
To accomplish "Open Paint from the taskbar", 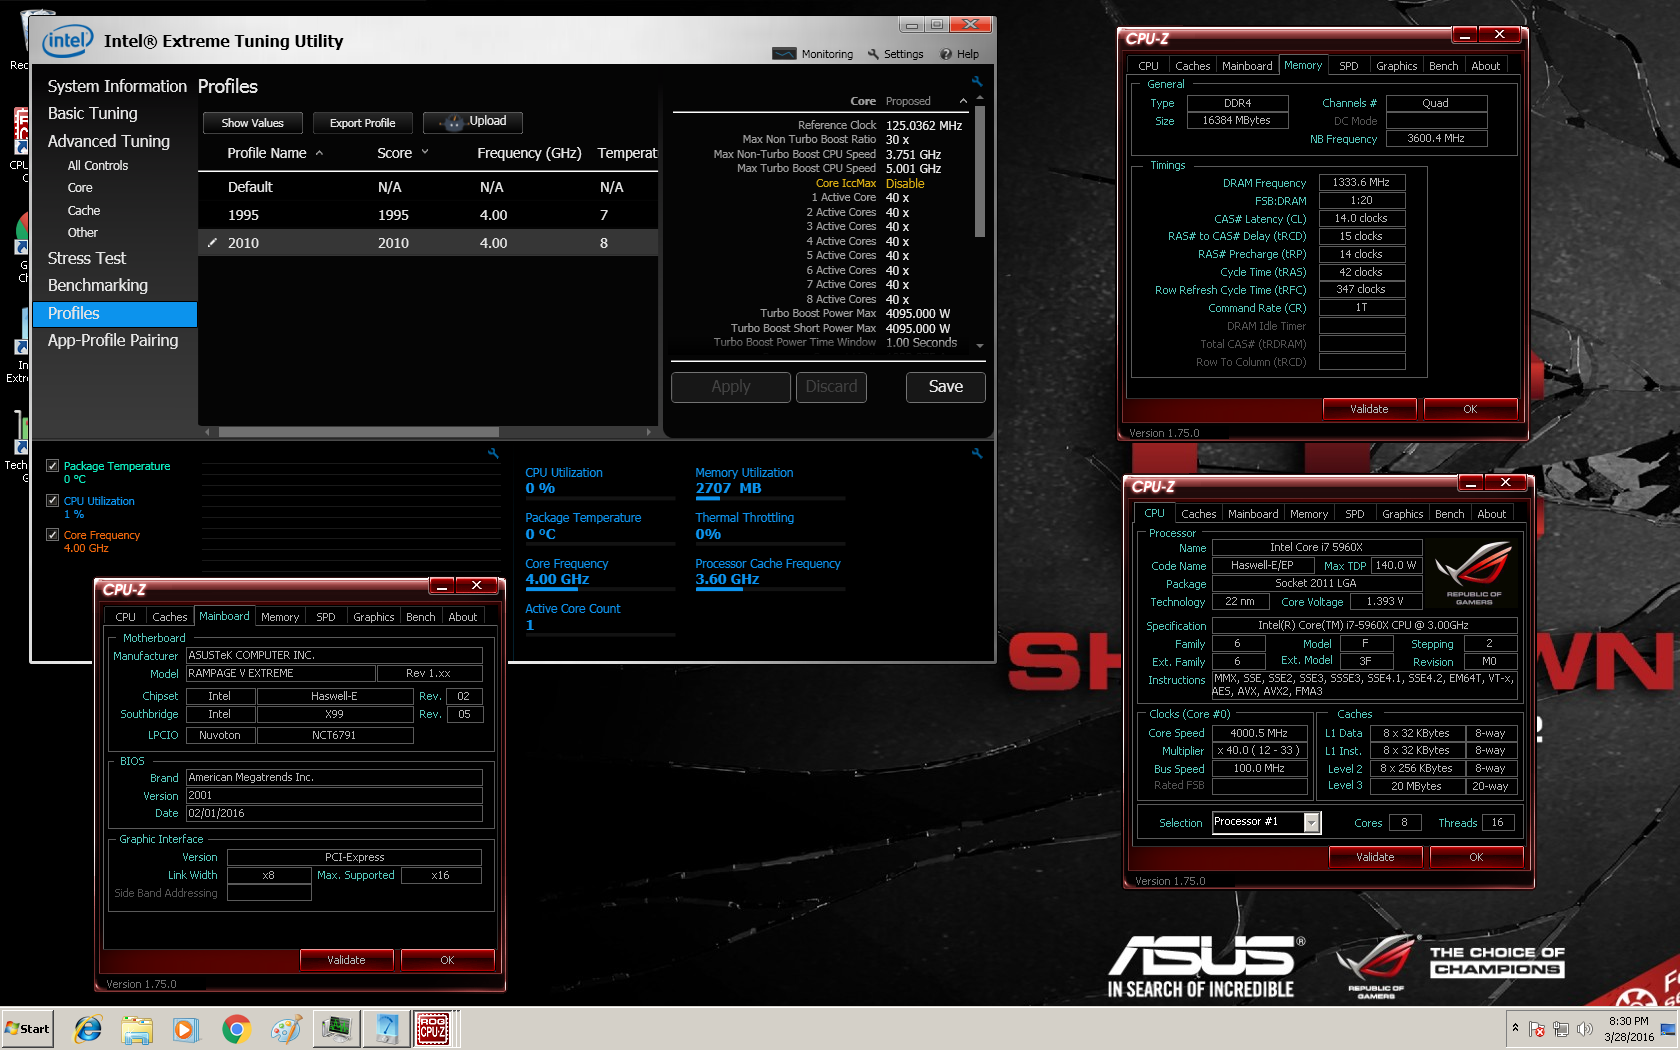I will (x=286, y=1028).
